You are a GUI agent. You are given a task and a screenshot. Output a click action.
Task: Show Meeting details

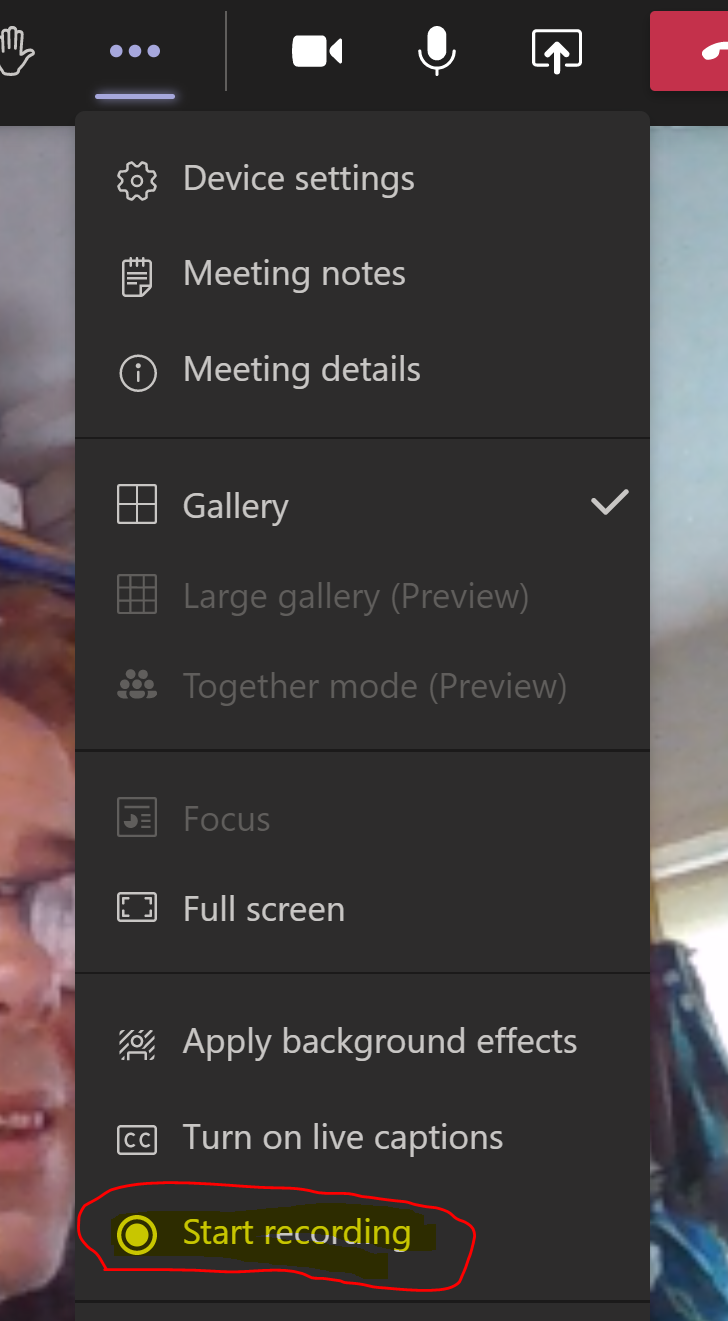(362, 370)
